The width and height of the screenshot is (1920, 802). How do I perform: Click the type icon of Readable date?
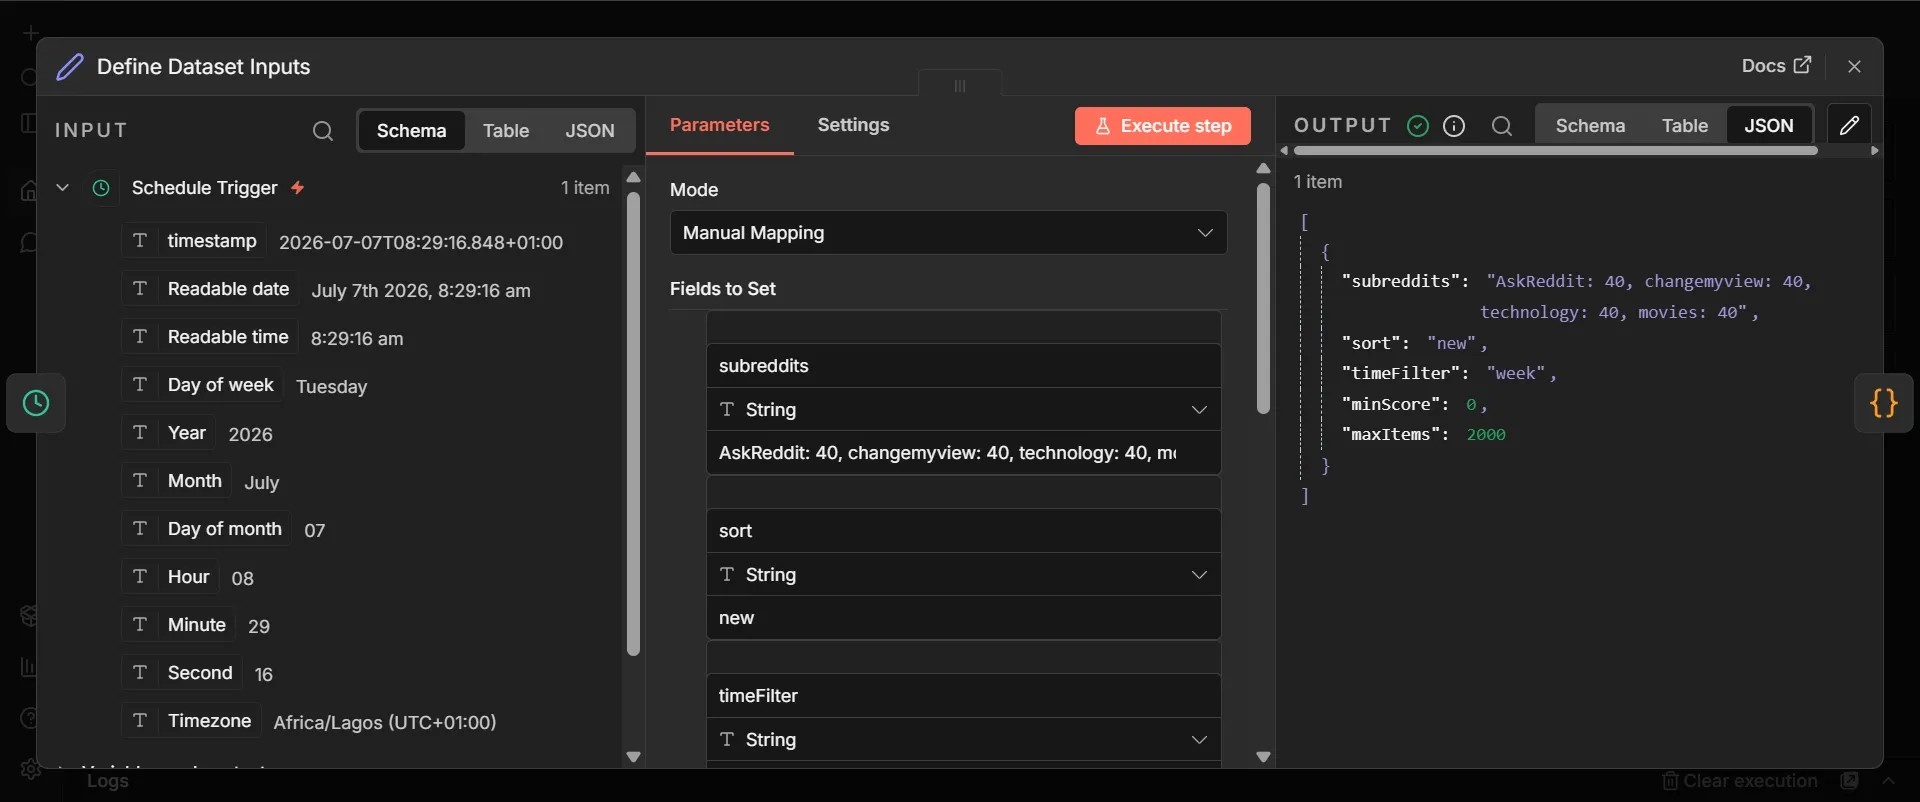(x=140, y=289)
